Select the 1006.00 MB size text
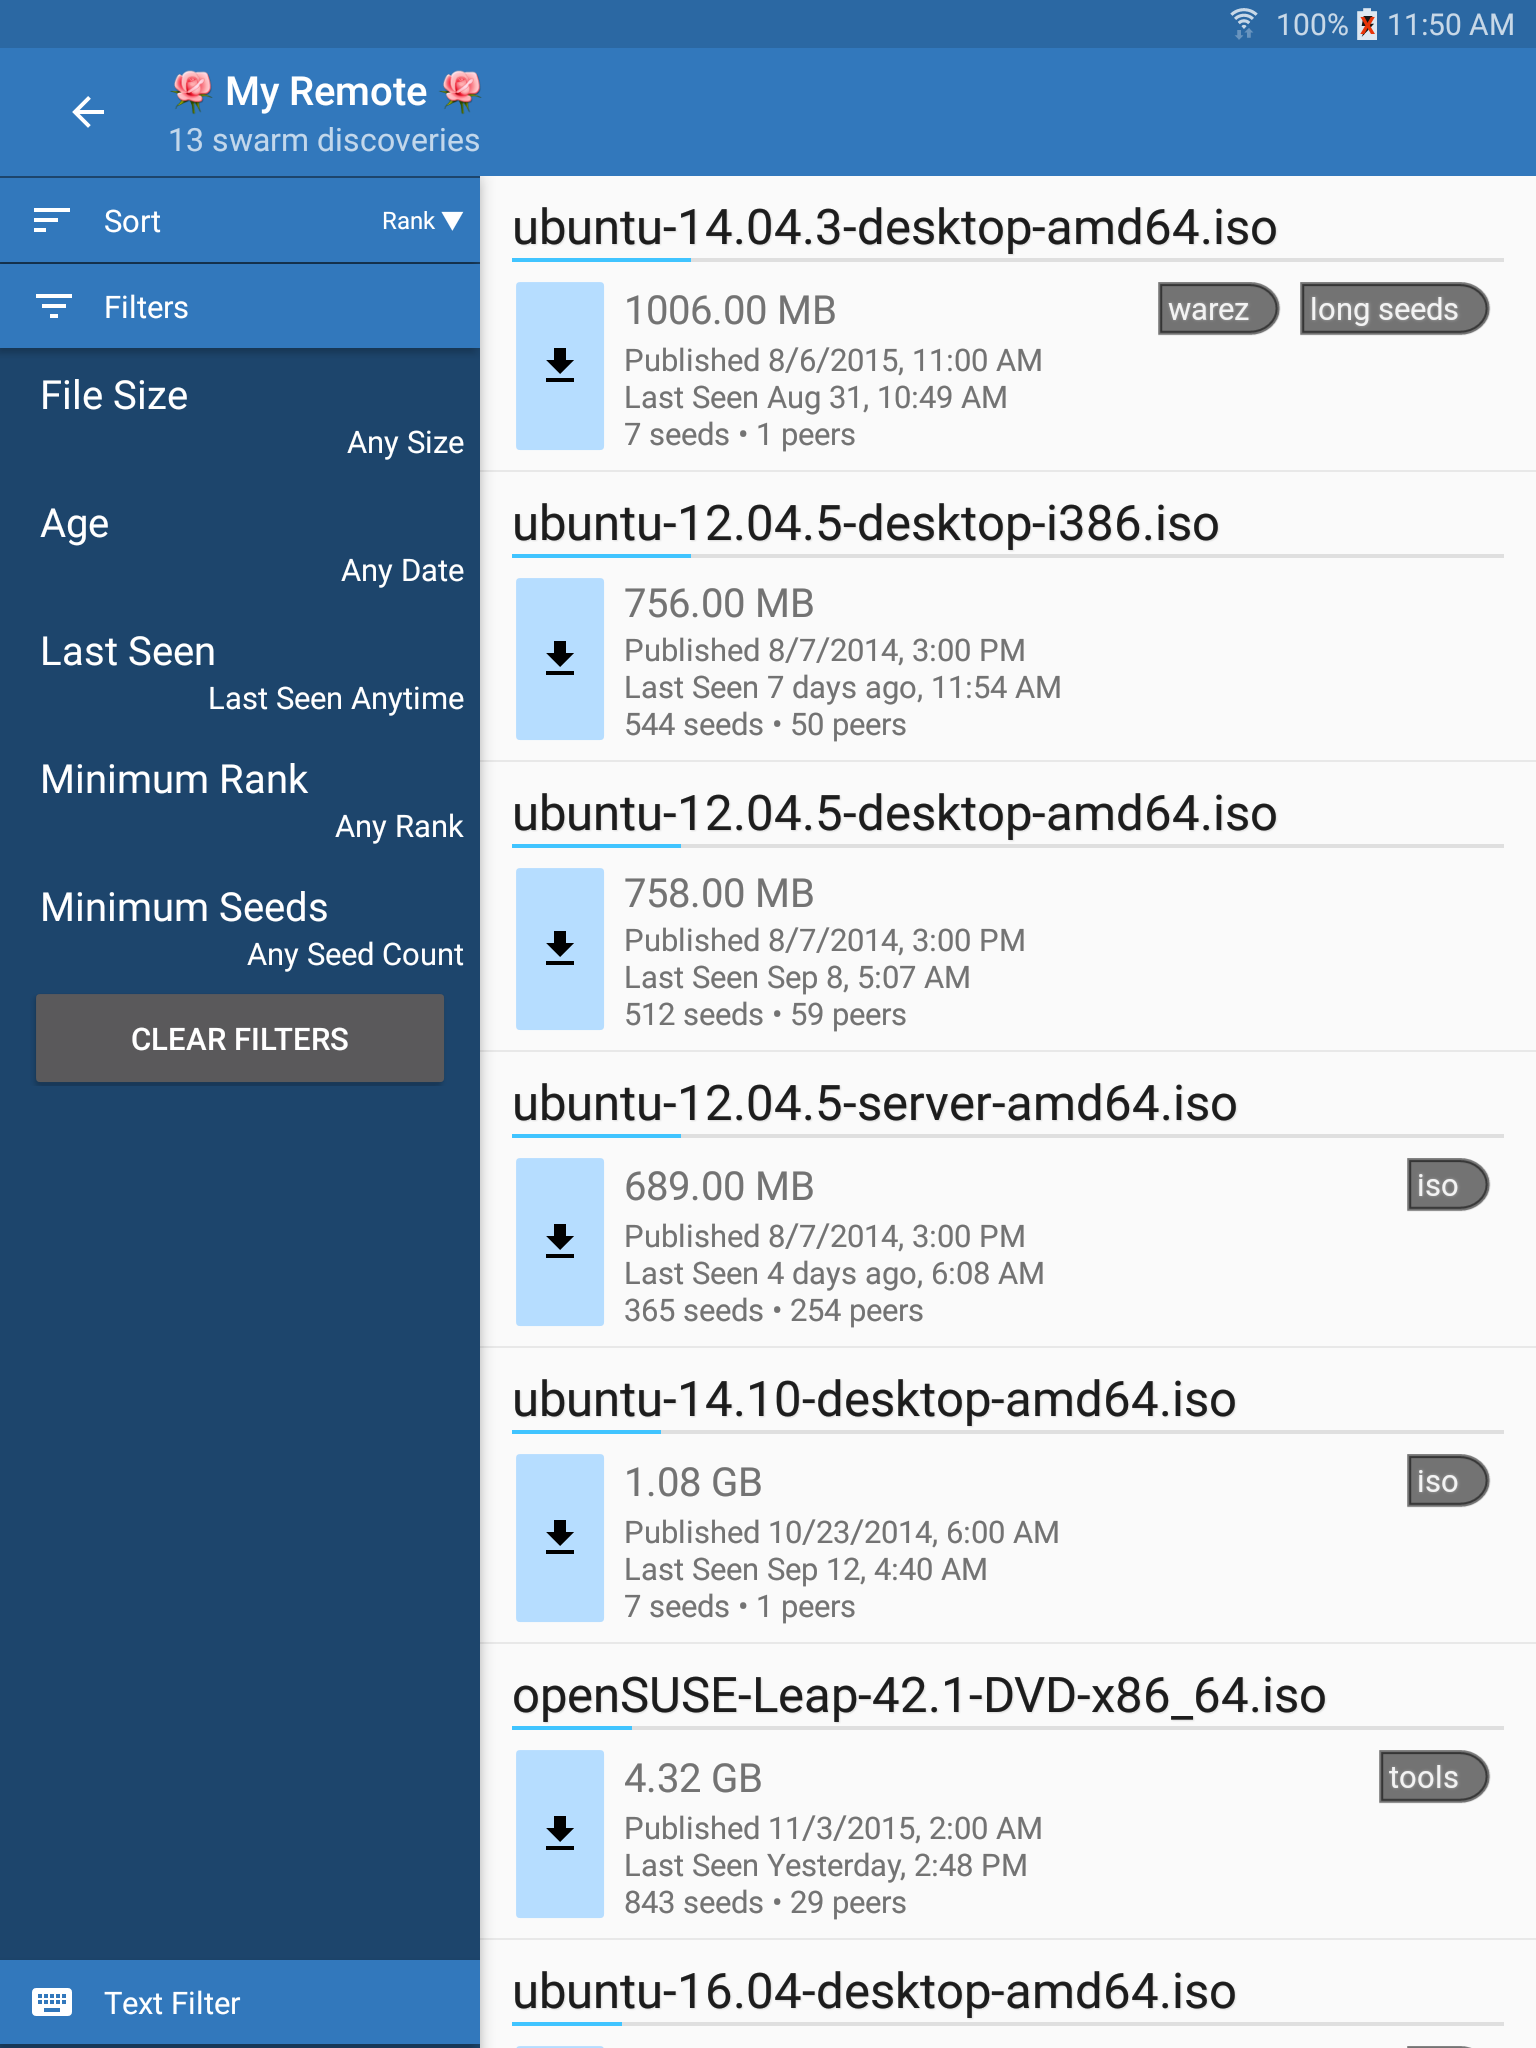1536x2048 pixels. click(730, 311)
